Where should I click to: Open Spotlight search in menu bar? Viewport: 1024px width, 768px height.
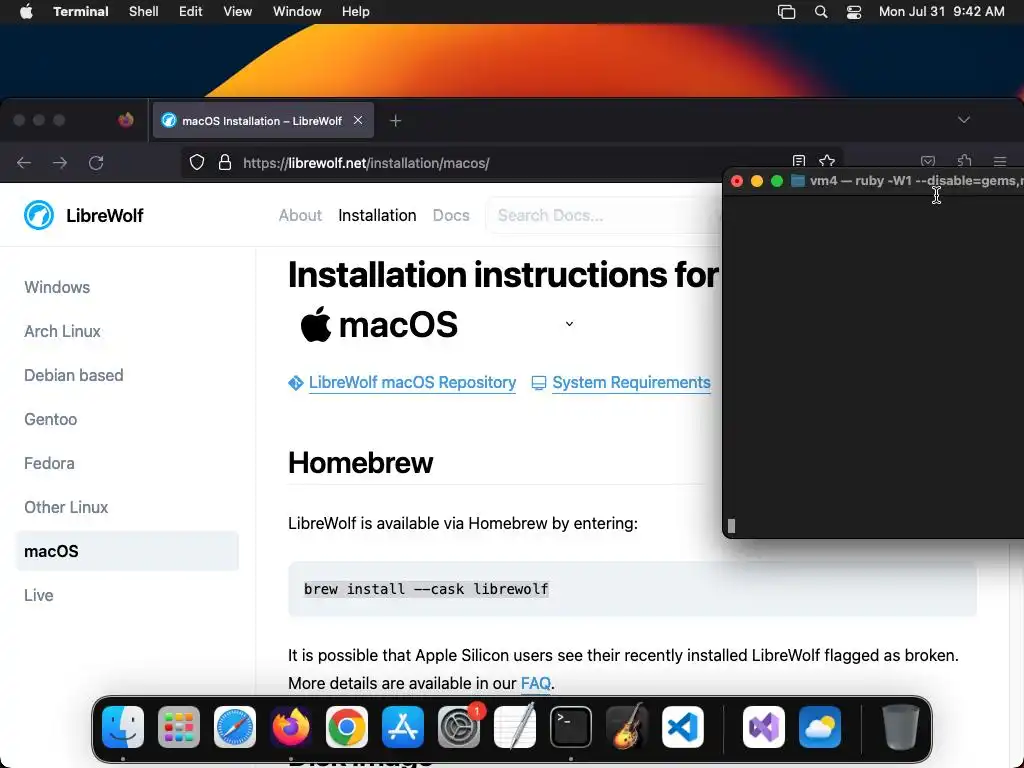[821, 12]
